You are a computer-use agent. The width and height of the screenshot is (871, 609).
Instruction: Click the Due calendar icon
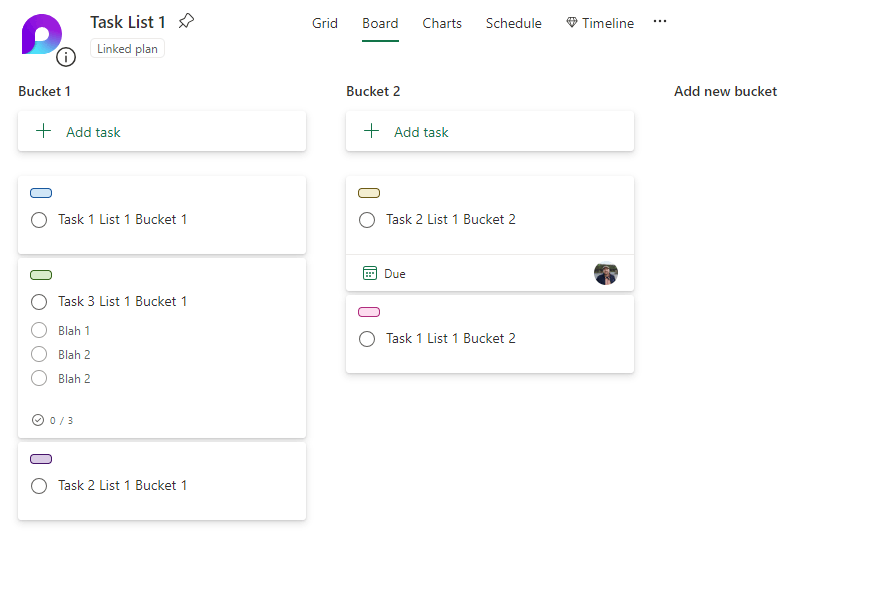[x=370, y=273]
